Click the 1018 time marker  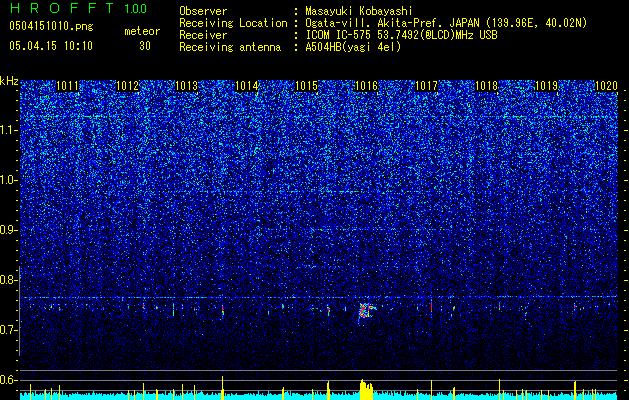pyautogui.click(x=486, y=86)
